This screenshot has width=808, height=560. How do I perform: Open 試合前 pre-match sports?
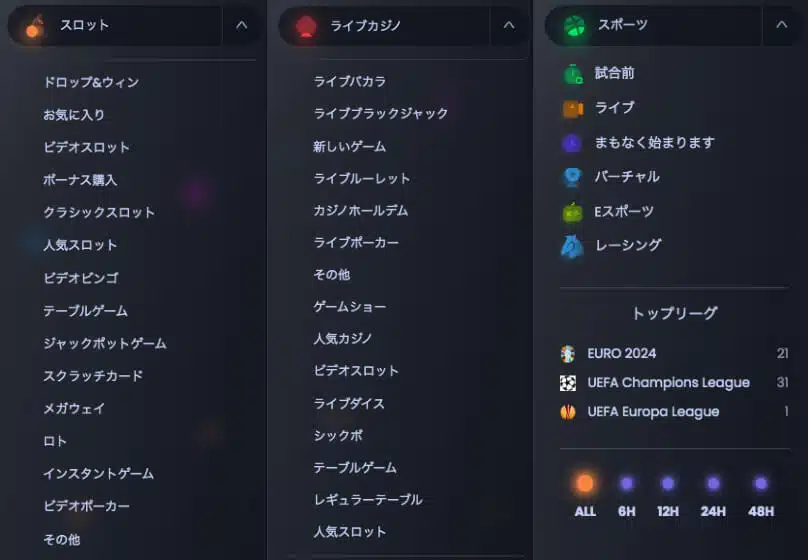click(x=615, y=73)
